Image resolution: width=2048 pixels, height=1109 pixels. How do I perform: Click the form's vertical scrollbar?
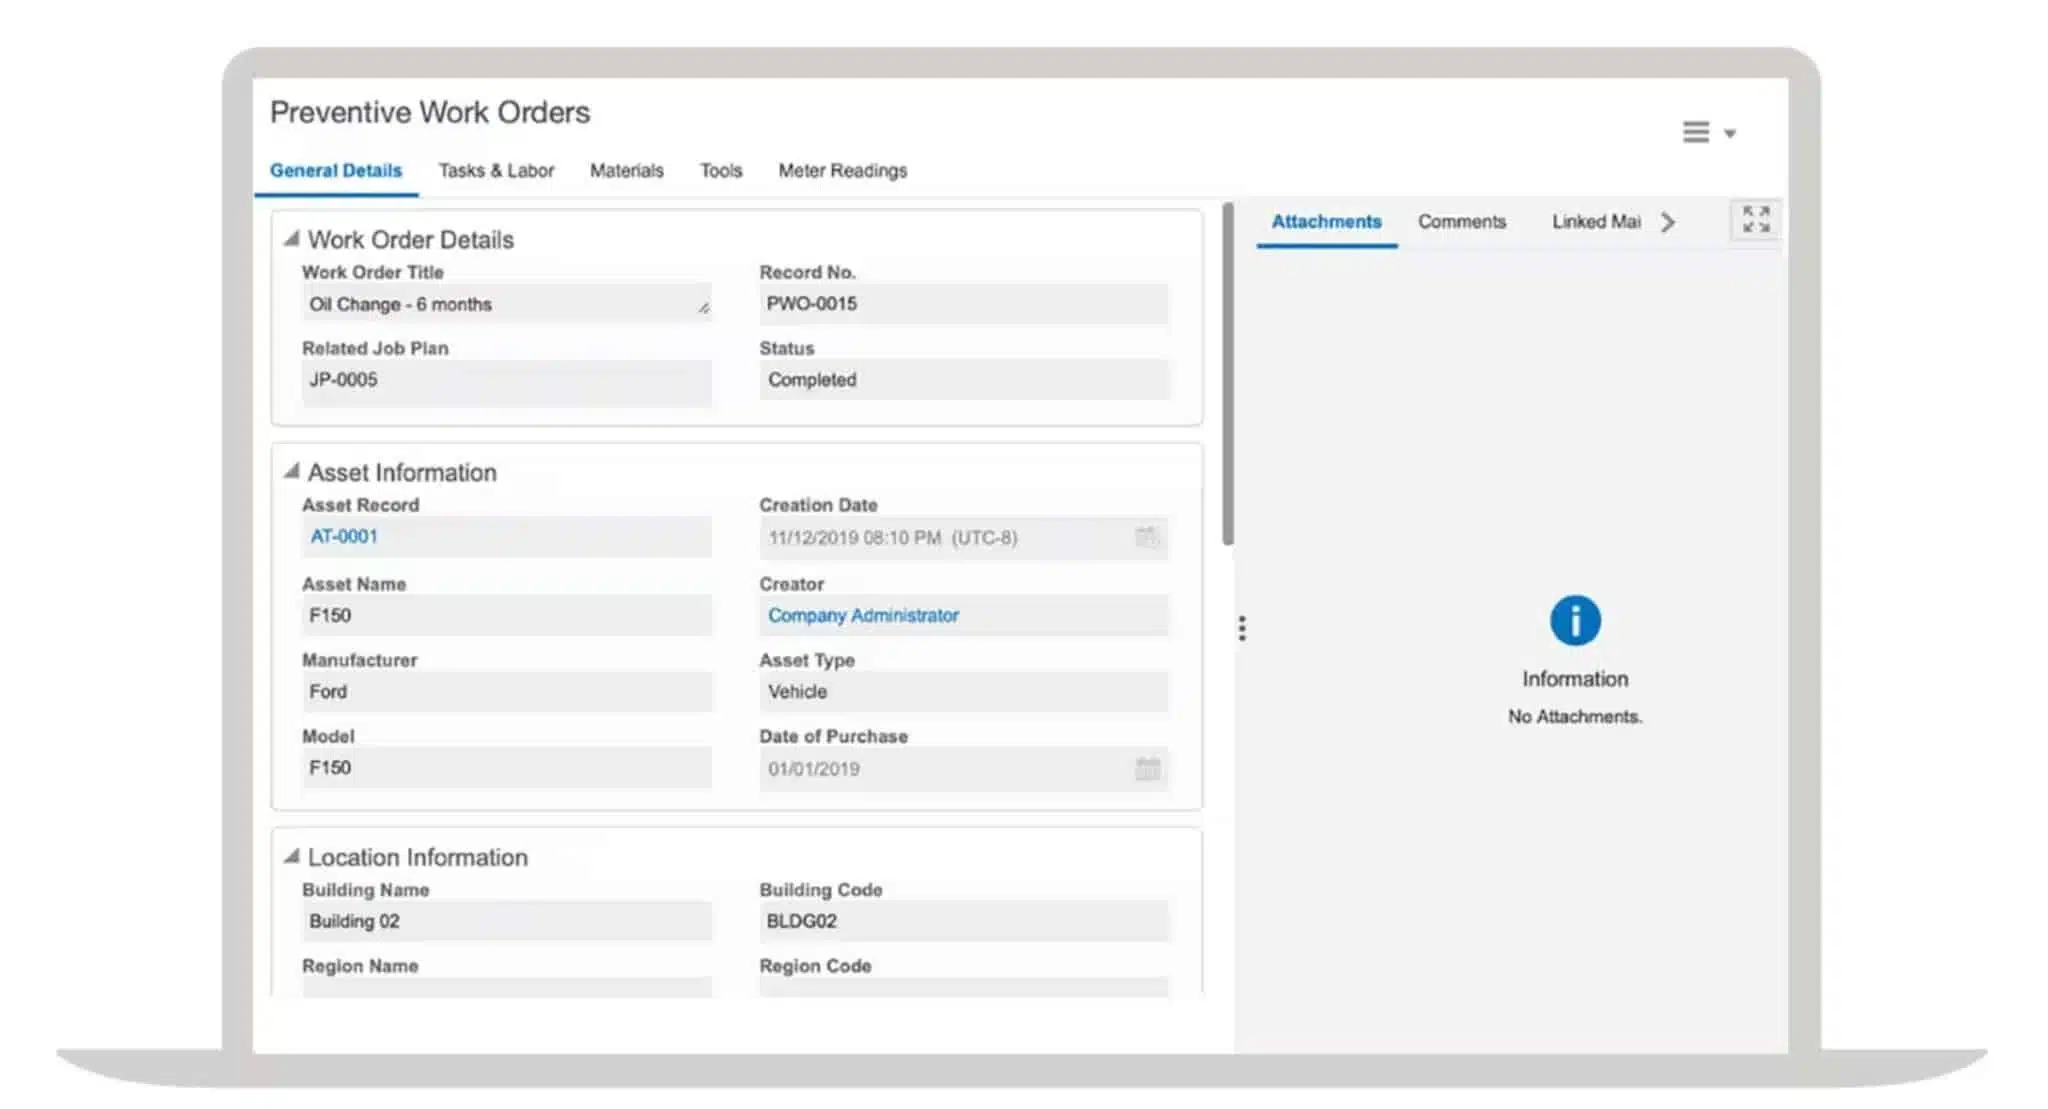(x=1228, y=374)
